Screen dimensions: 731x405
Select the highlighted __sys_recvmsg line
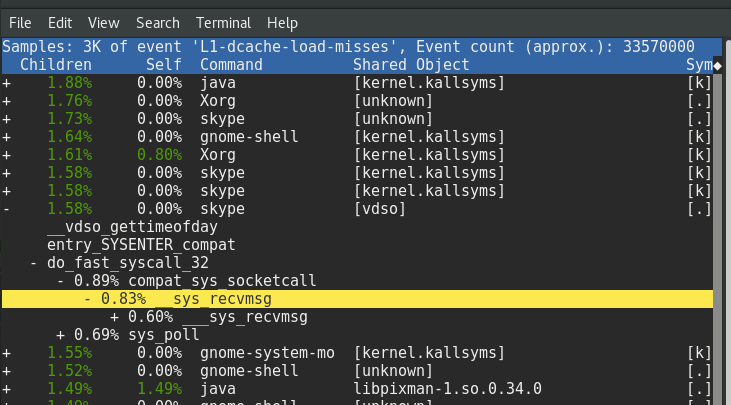point(222,298)
